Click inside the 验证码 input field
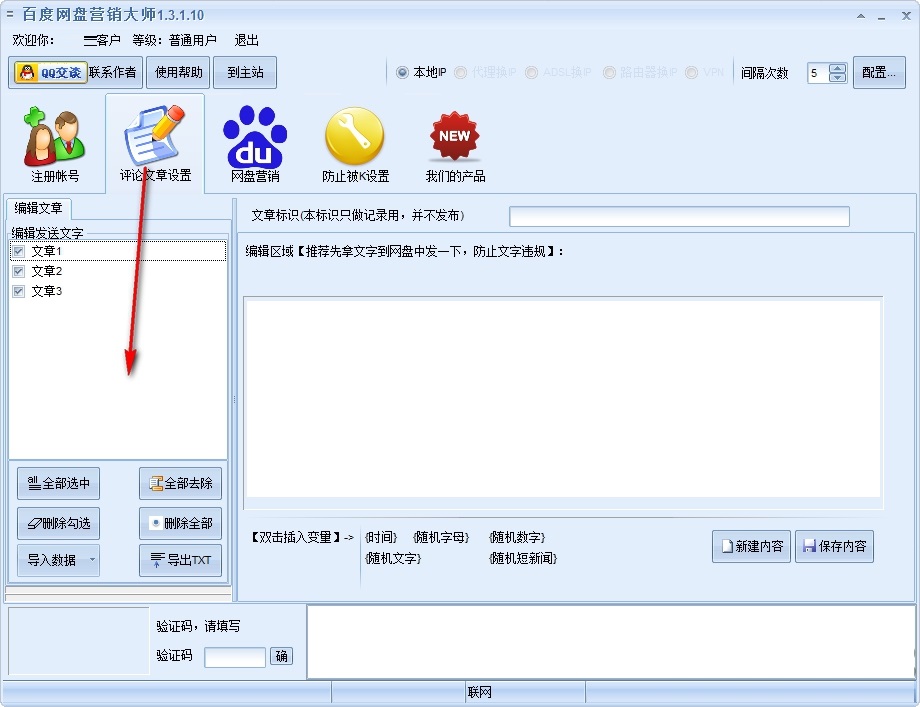The image size is (920, 707). pos(234,657)
